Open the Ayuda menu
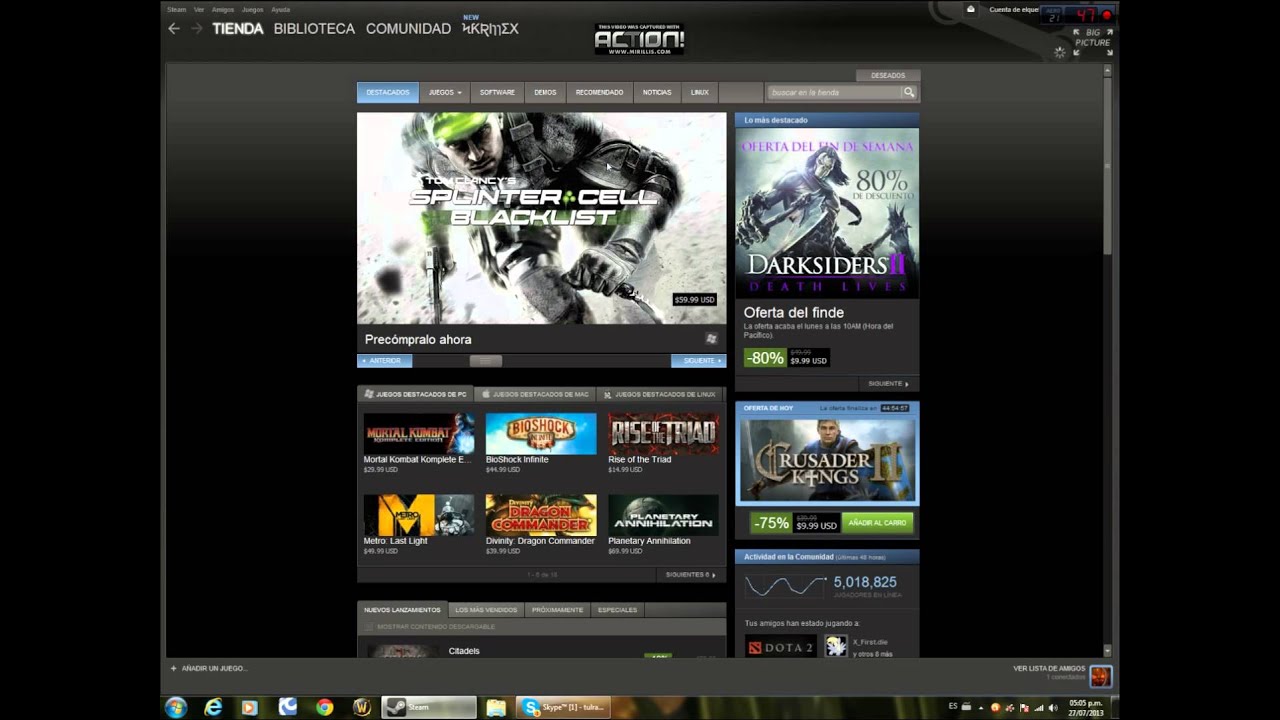Screen dimensions: 1280x720 [281, 10]
